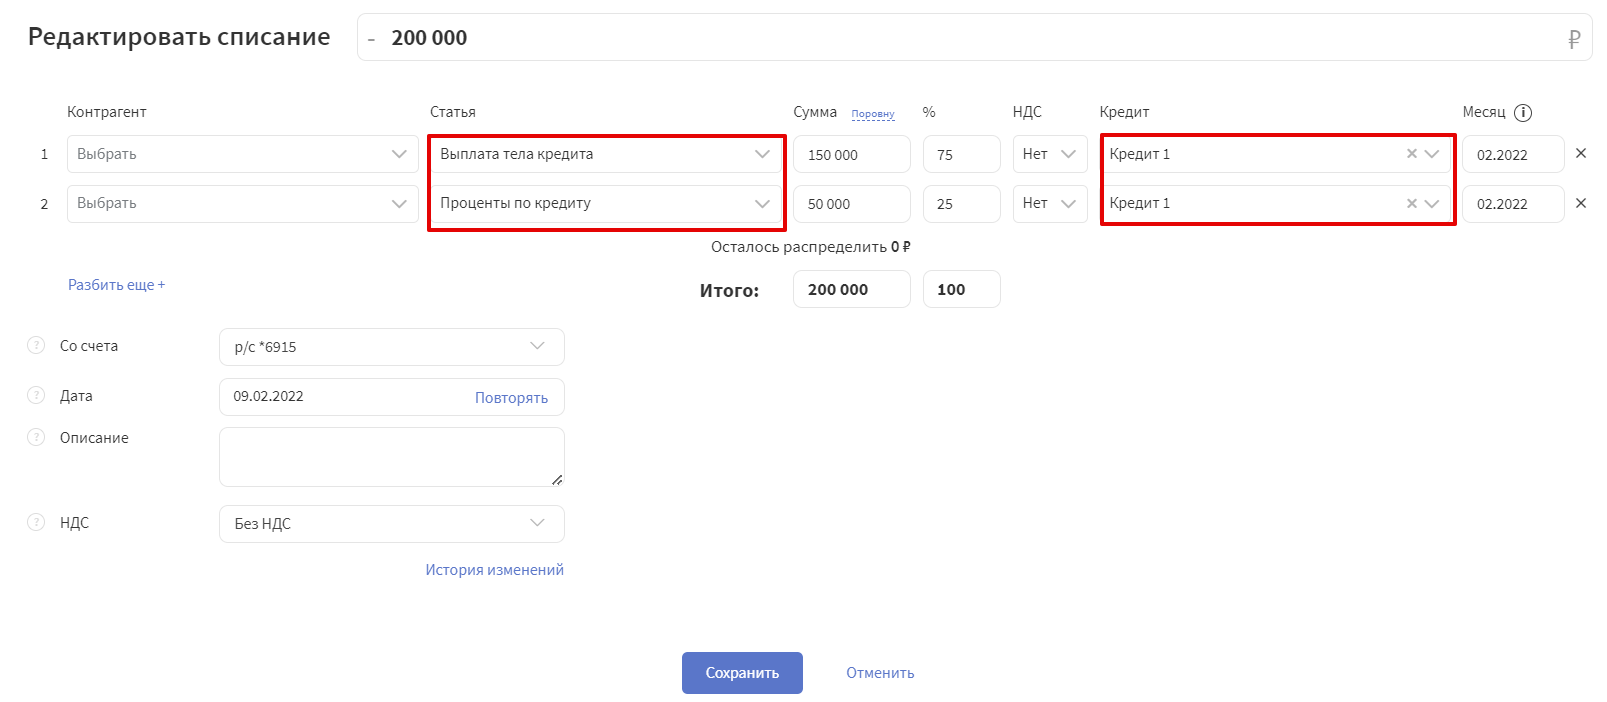Open Проценты по кредиту article dropdown
Viewport: 1607px width, 702px height.
[x=606, y=203]
